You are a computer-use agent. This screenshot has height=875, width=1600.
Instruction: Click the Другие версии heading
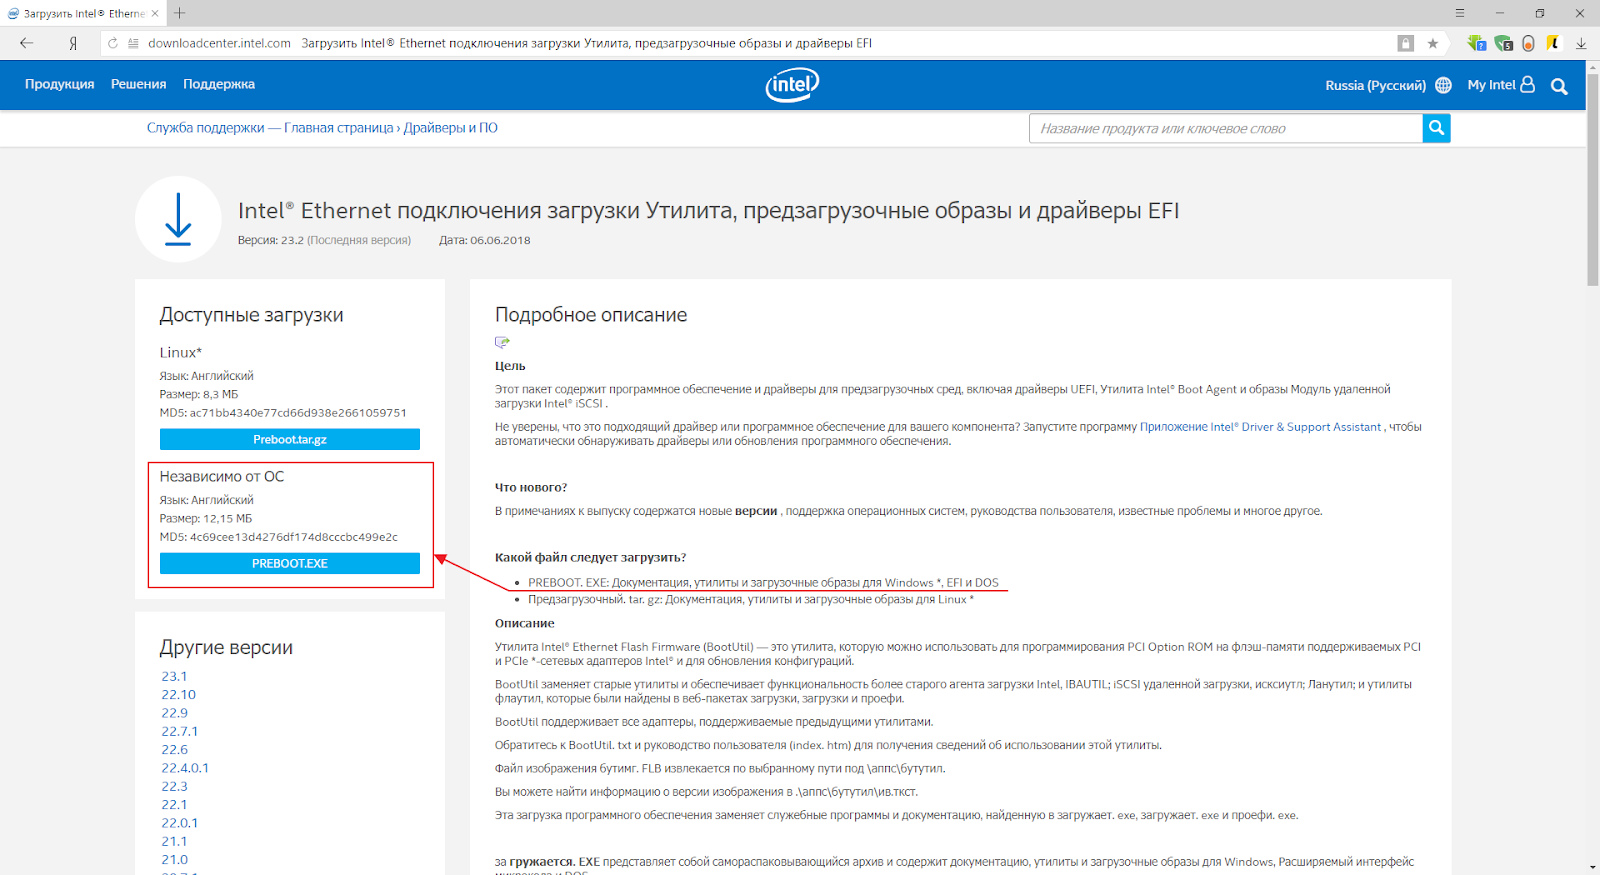(x=226, y=647)
